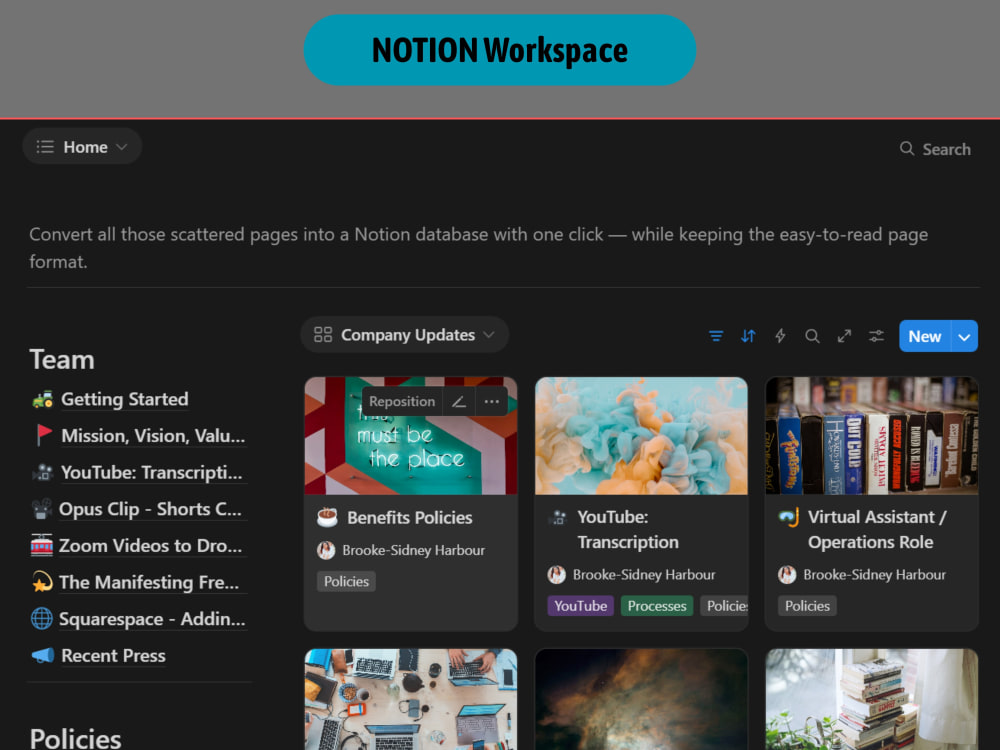The image size is (1000, 750).
Task: Open the dark nebula cover card
Action: [641, 700]
